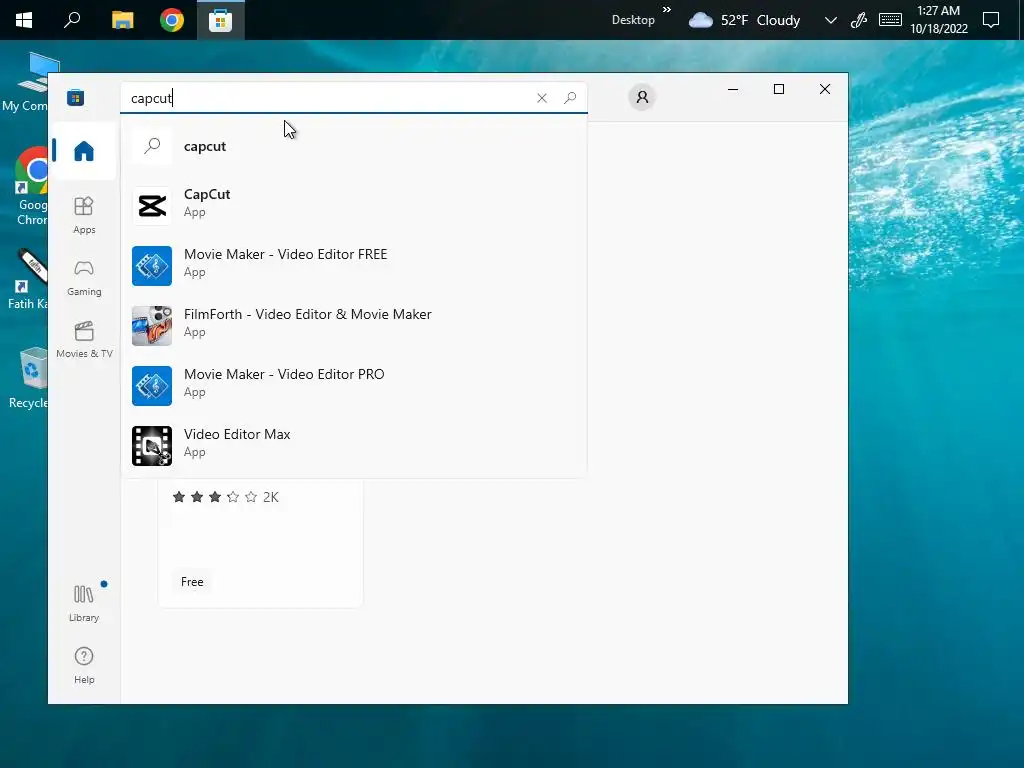Image resolution: width=1024 pixels, height=768 pixels.
Task: Click the 2K star rating on card
Action: point(225,497)
